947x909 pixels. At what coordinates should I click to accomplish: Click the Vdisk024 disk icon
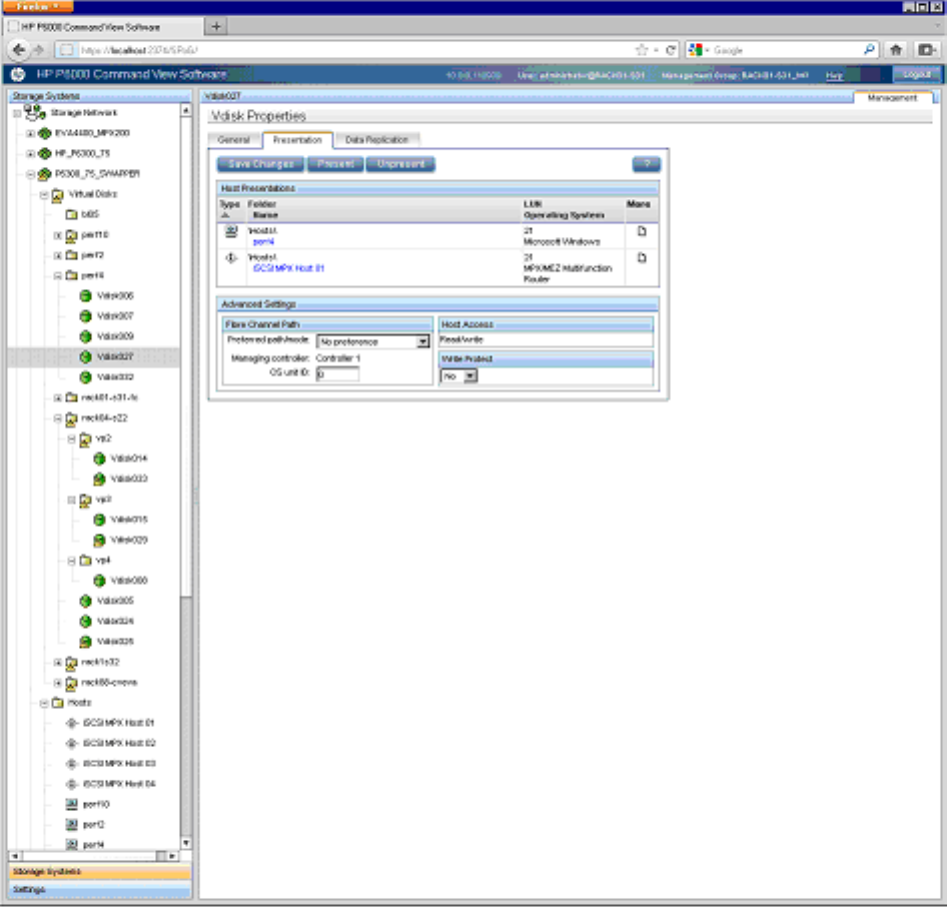pos(86,622)
